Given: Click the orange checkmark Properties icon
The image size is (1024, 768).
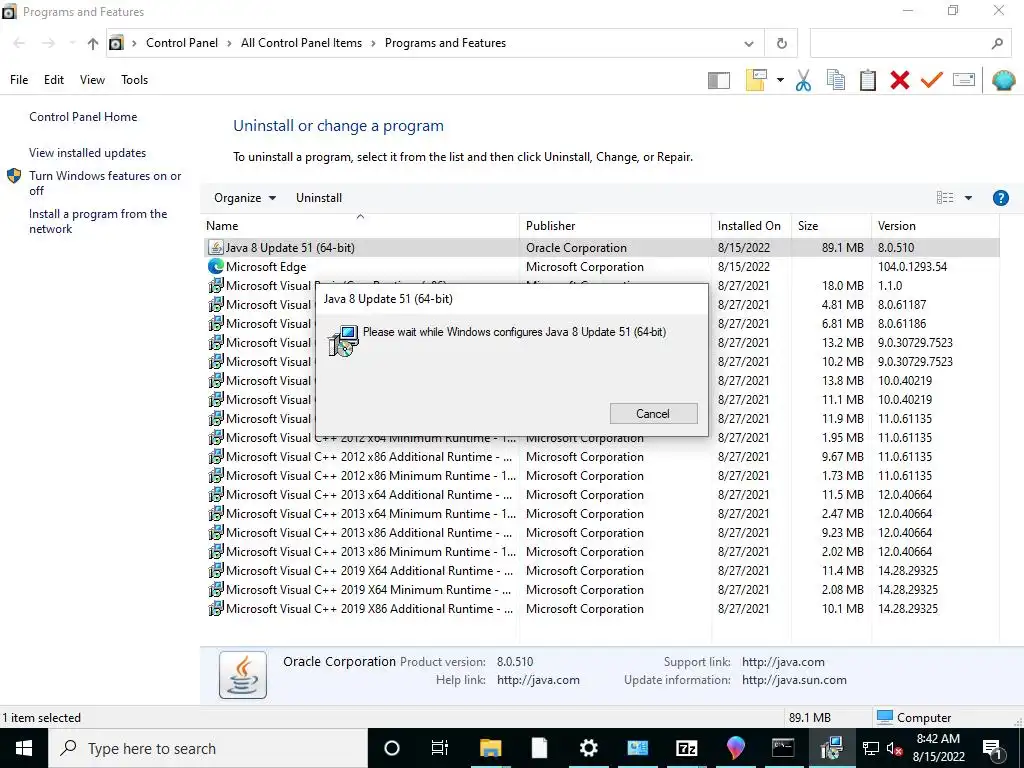Looking at the screenshot, I should (x=932, y=80).
